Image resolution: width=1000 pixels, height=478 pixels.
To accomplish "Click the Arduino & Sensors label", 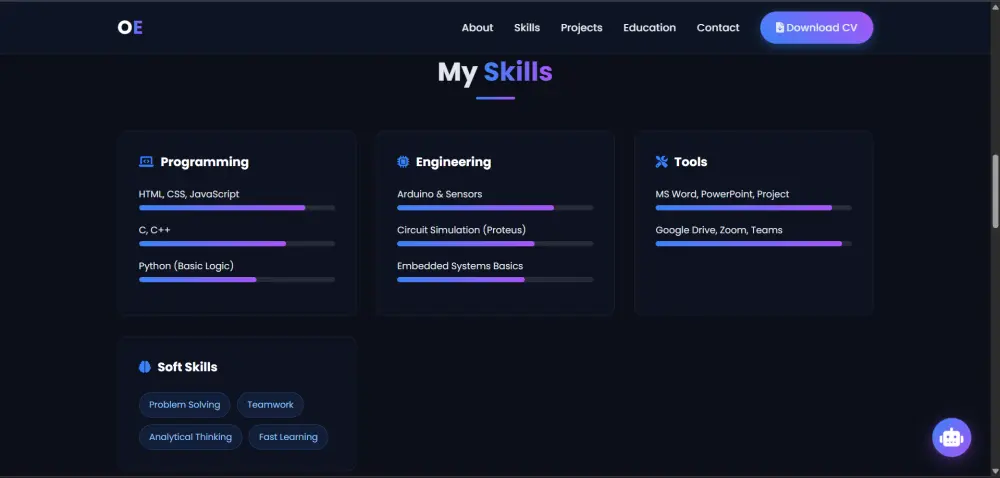I will click(x=439, y=194).
